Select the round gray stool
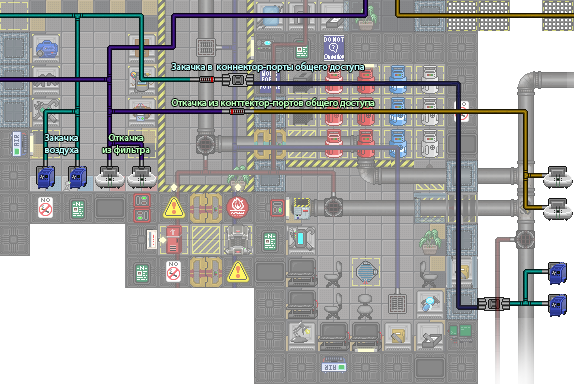574x384 pixels. coord(365,305)
